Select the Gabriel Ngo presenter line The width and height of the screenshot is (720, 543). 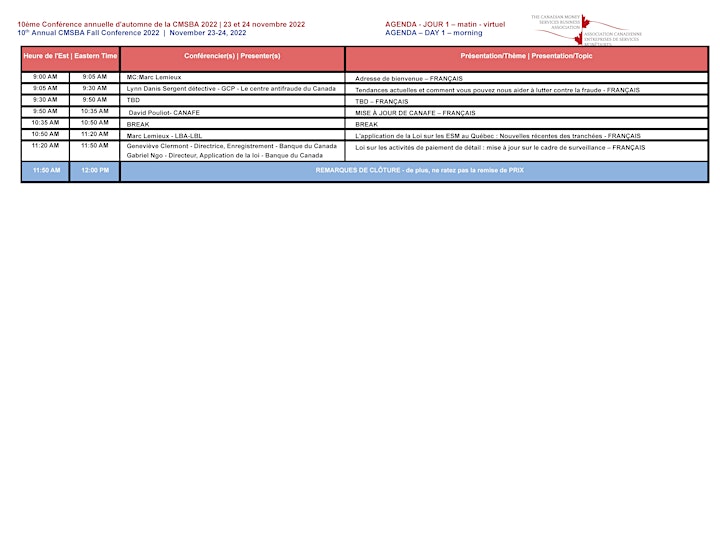click(225, 156)
